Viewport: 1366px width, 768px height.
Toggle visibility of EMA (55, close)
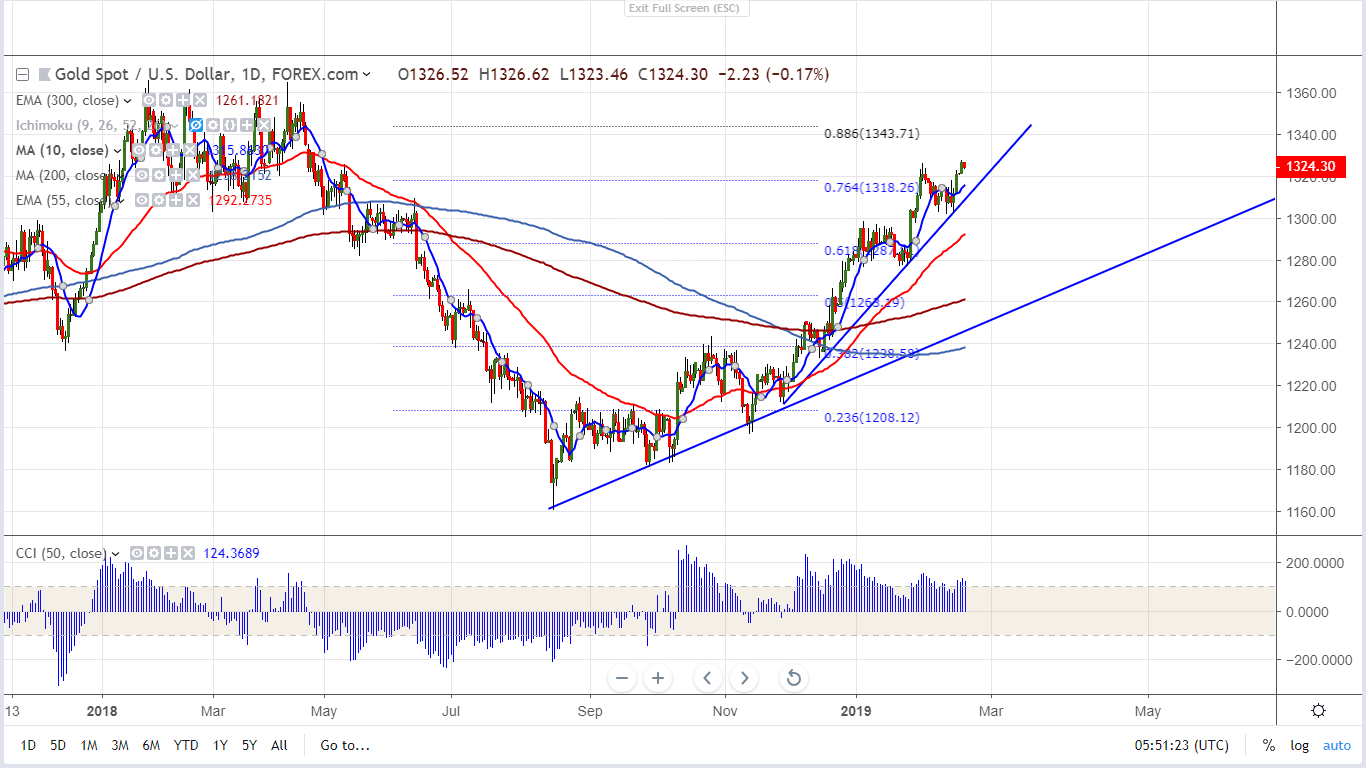(142, 200)
